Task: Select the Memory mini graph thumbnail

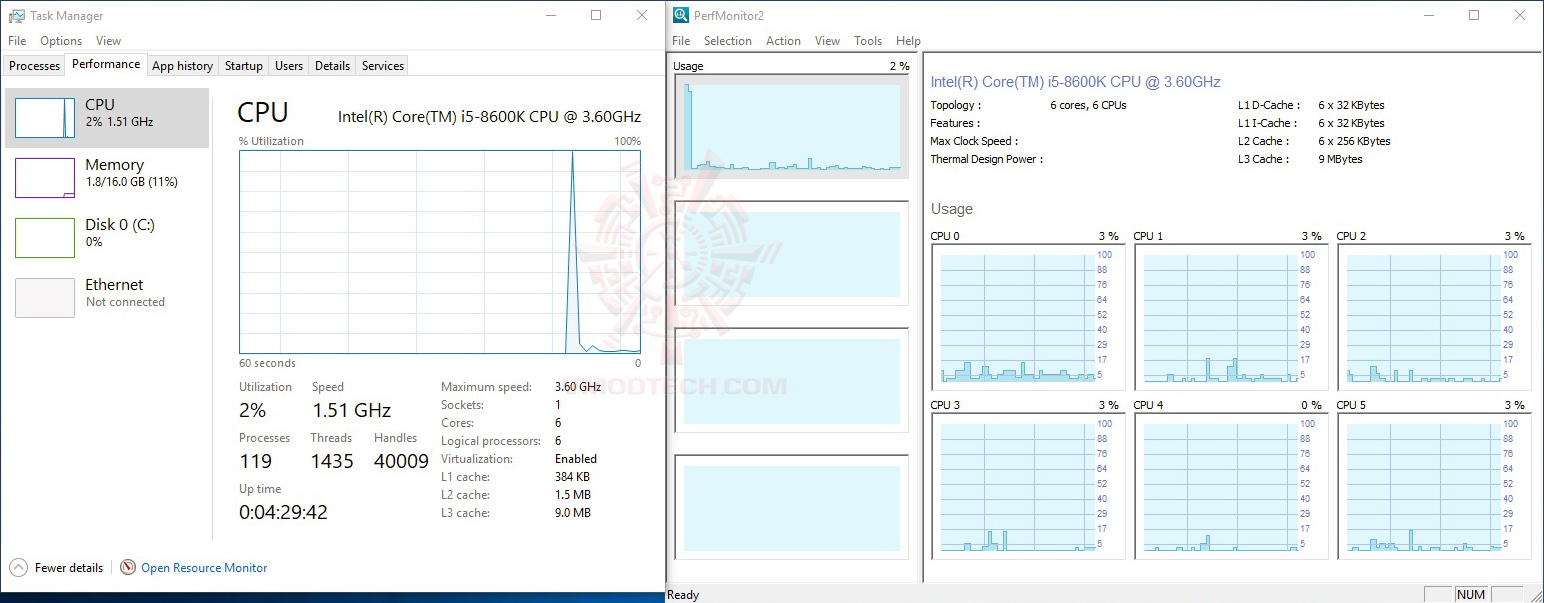Action: click(45, 177)
